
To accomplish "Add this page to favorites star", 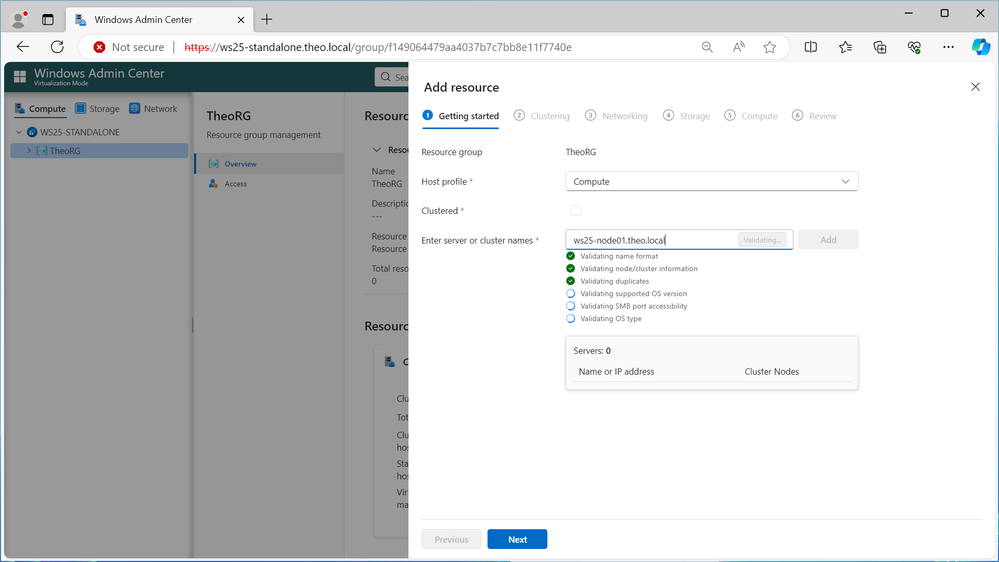I will (x=770, y=47).
